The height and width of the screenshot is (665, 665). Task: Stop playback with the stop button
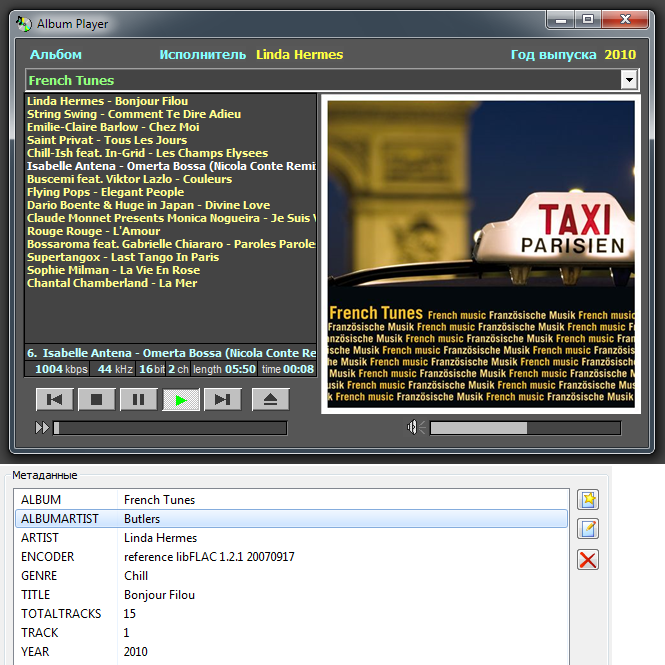97,400
